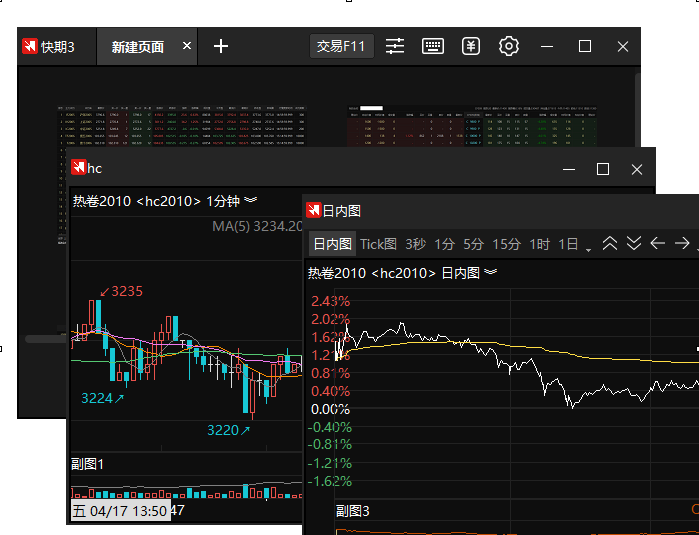This screenshot has width=699, height=535.
Task: Click the -1.62% axis label
Action: point(329,482)
